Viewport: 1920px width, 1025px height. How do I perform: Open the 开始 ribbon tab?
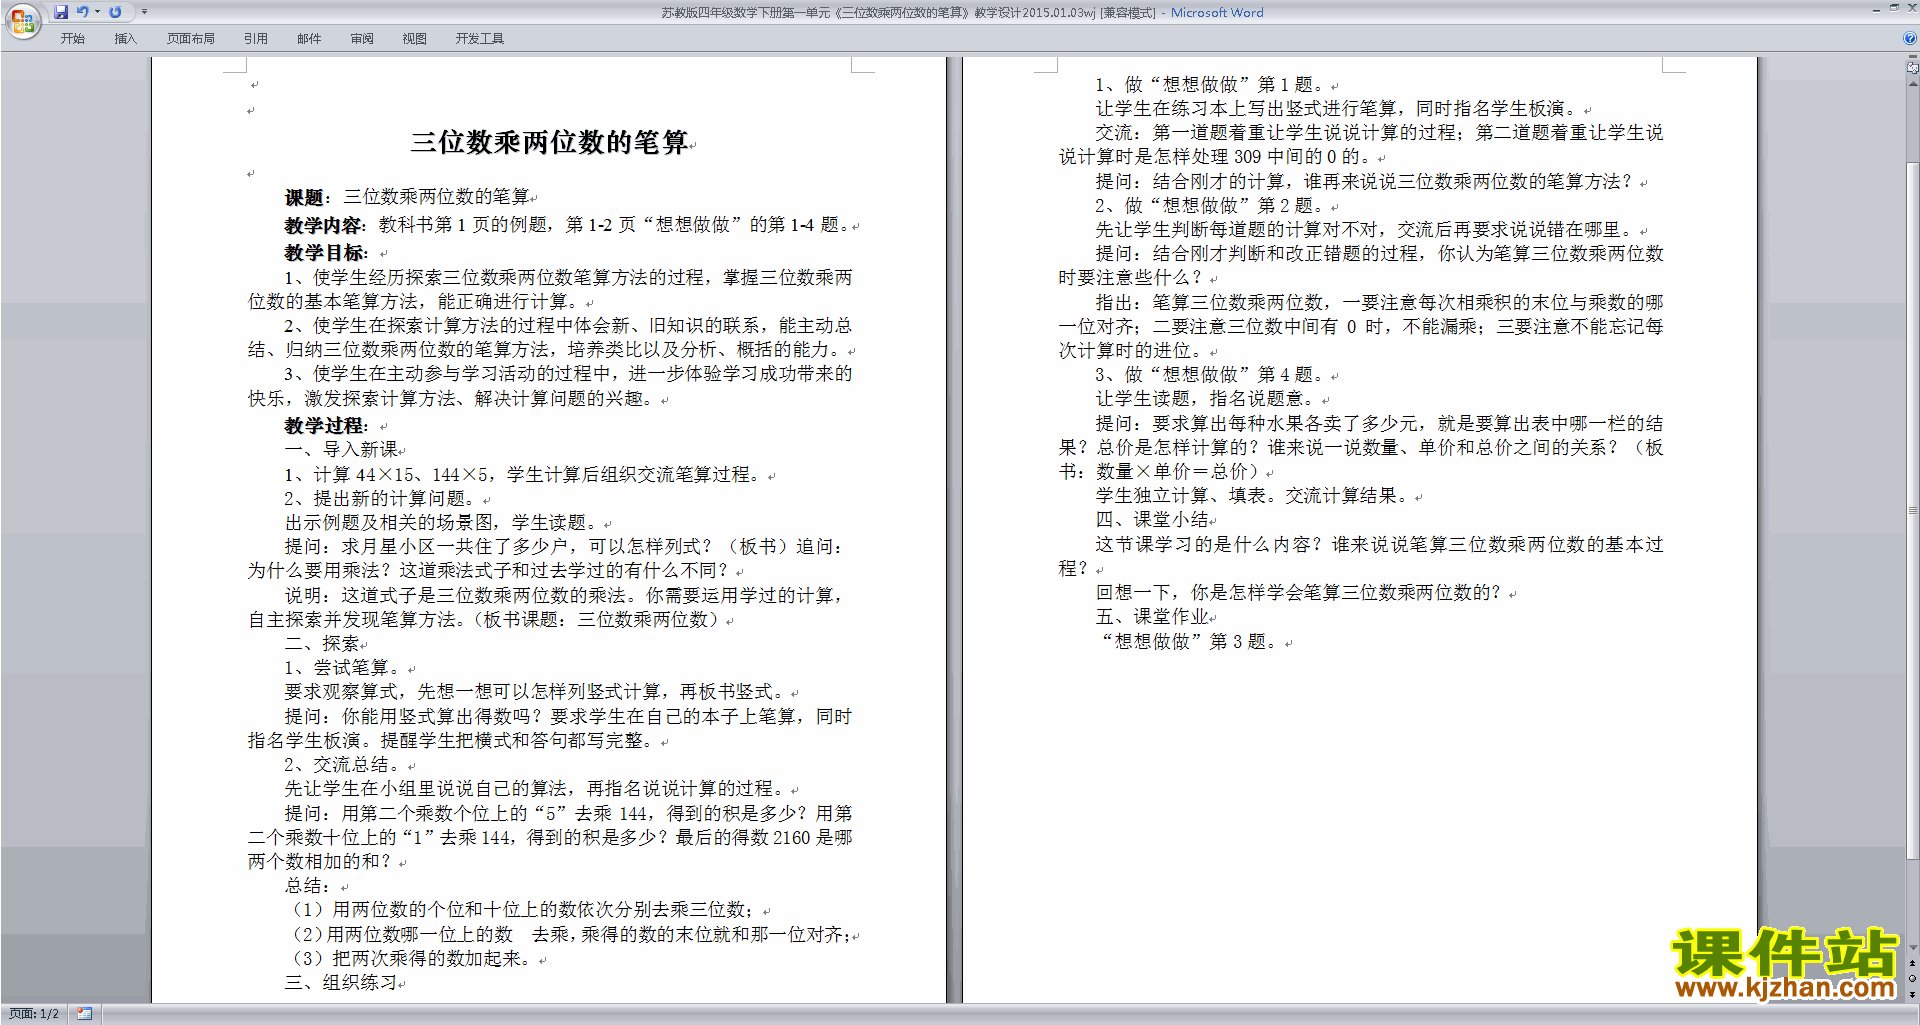click(72, 39)
